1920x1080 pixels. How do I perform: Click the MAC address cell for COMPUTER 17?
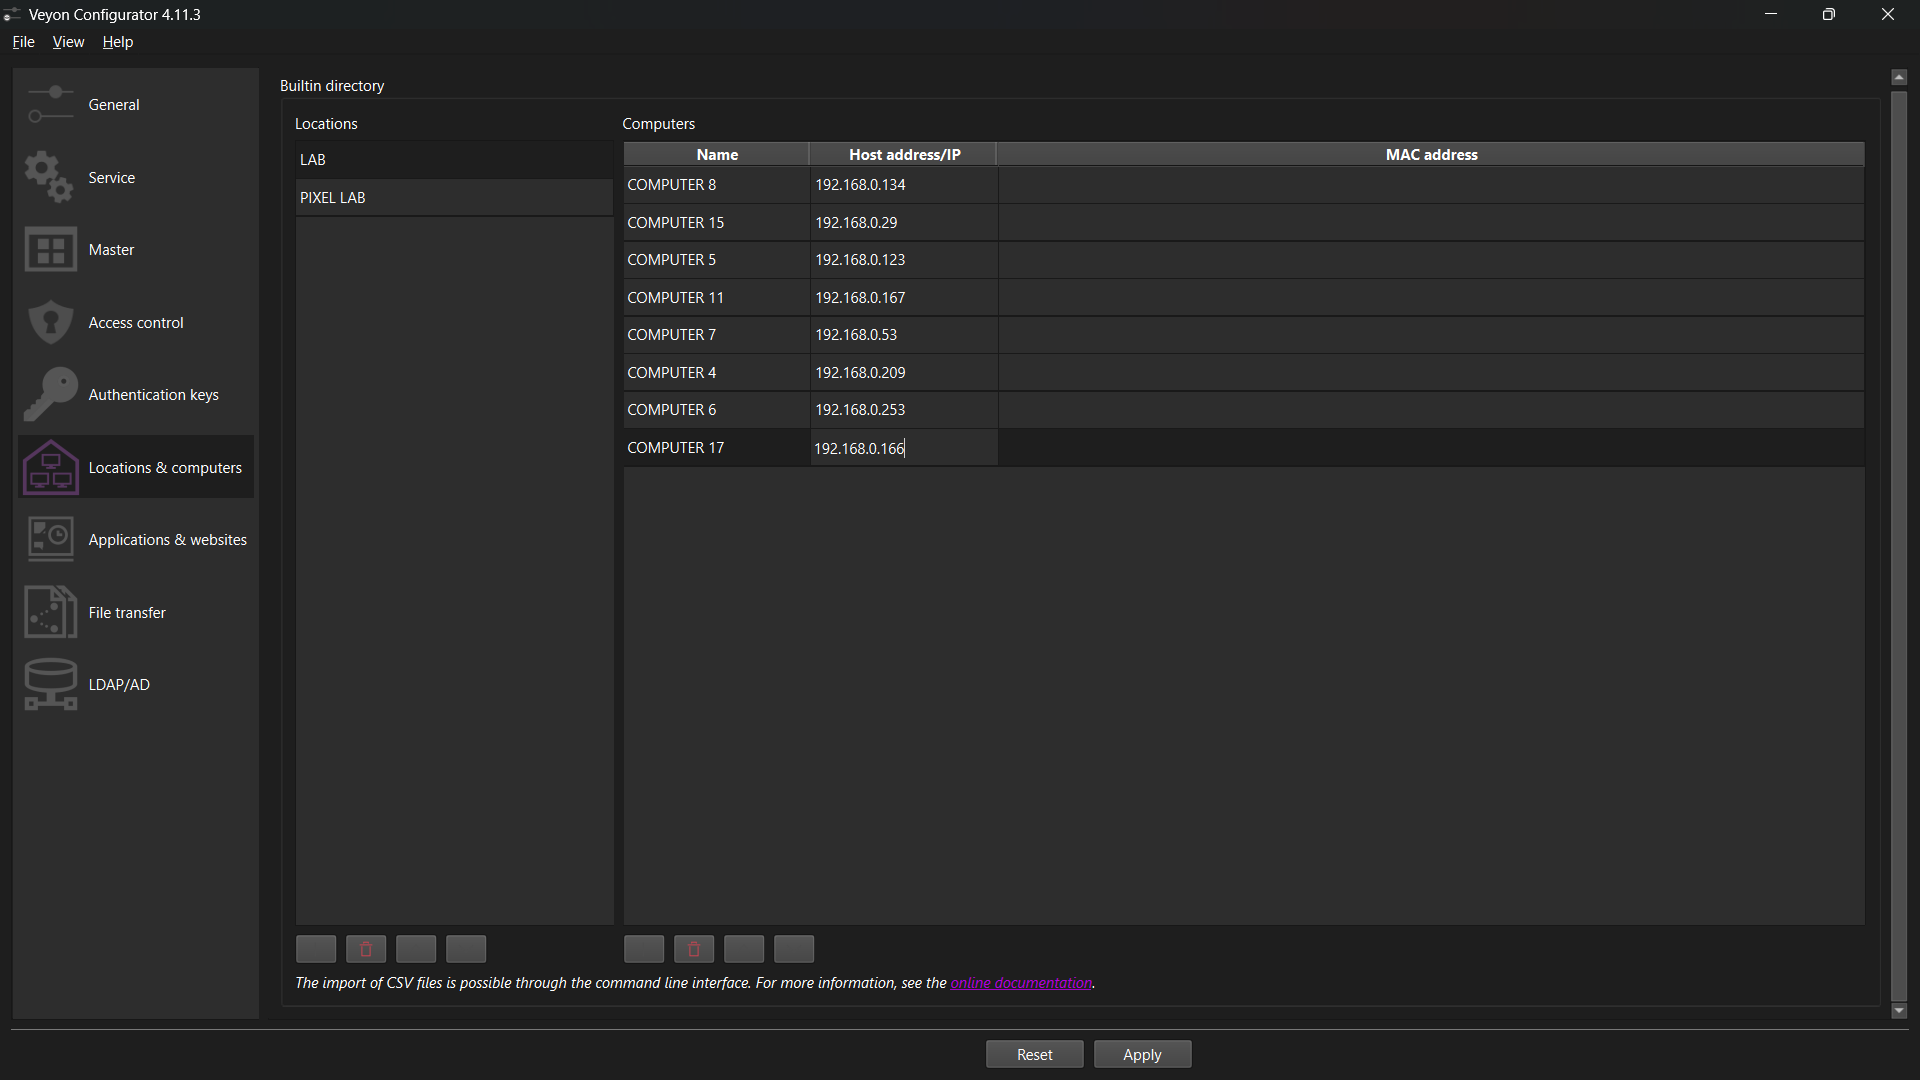(x=1431, y=448)
